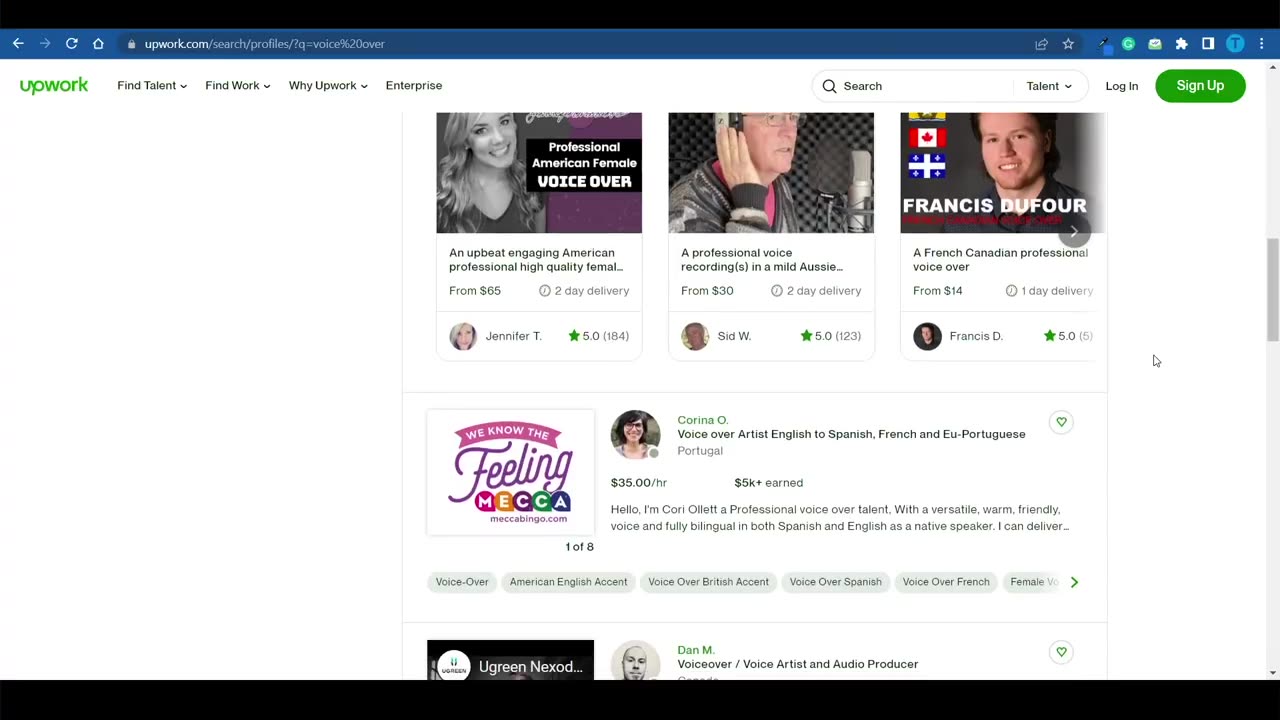Toggle the browser side panel
This screenshot has width=1280, height=720.
tap(1208, 44)
